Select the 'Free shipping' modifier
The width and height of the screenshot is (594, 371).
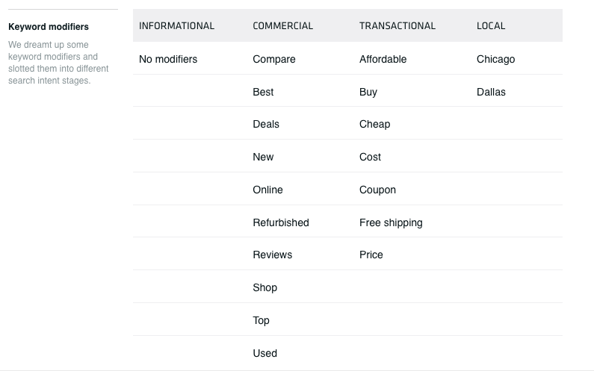(x=391, y=223)
